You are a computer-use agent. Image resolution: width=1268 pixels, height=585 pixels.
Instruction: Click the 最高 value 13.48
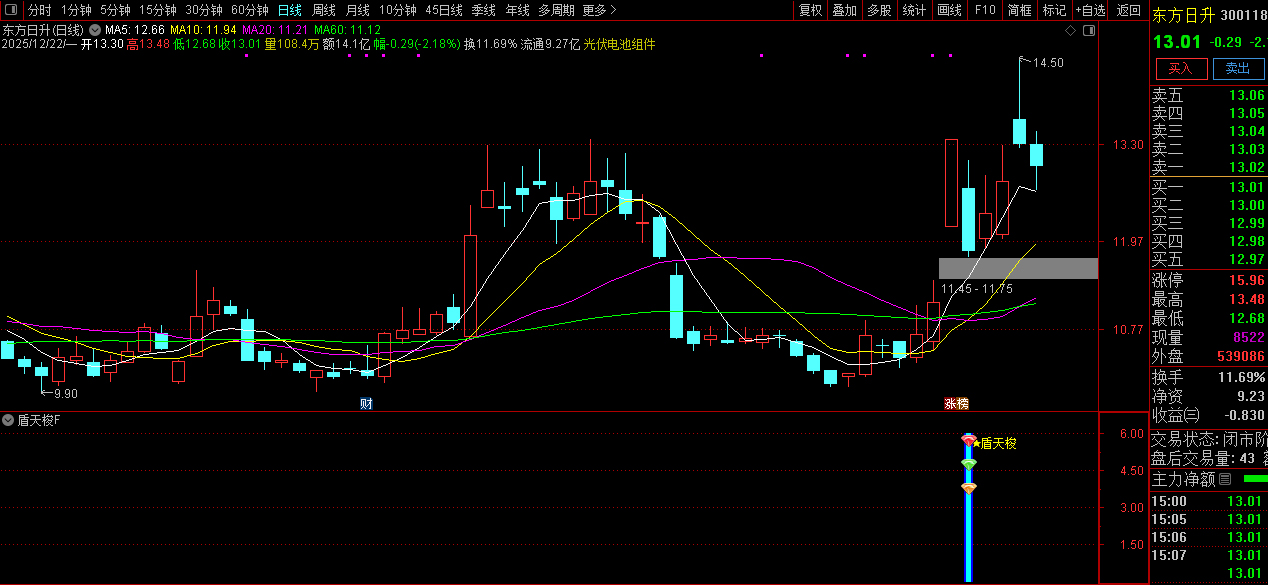(x=1246, y=299)
